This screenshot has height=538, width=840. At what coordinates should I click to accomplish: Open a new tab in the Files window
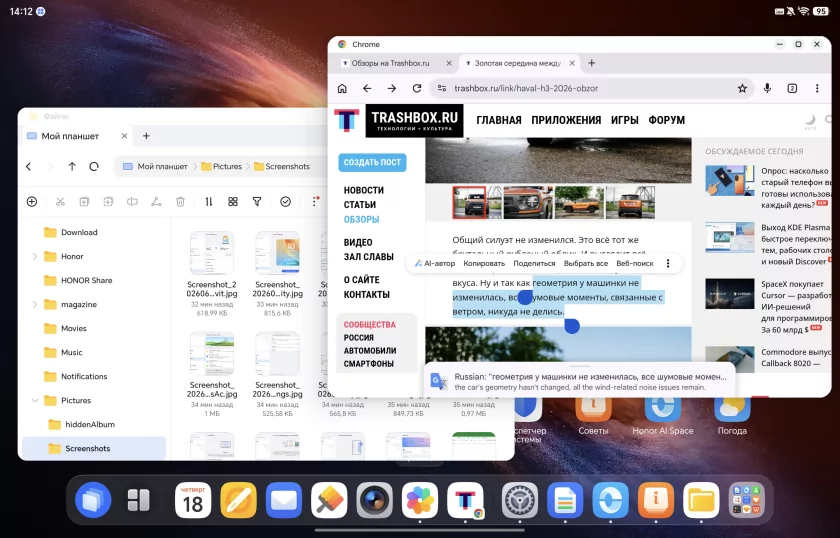point(146,136)
